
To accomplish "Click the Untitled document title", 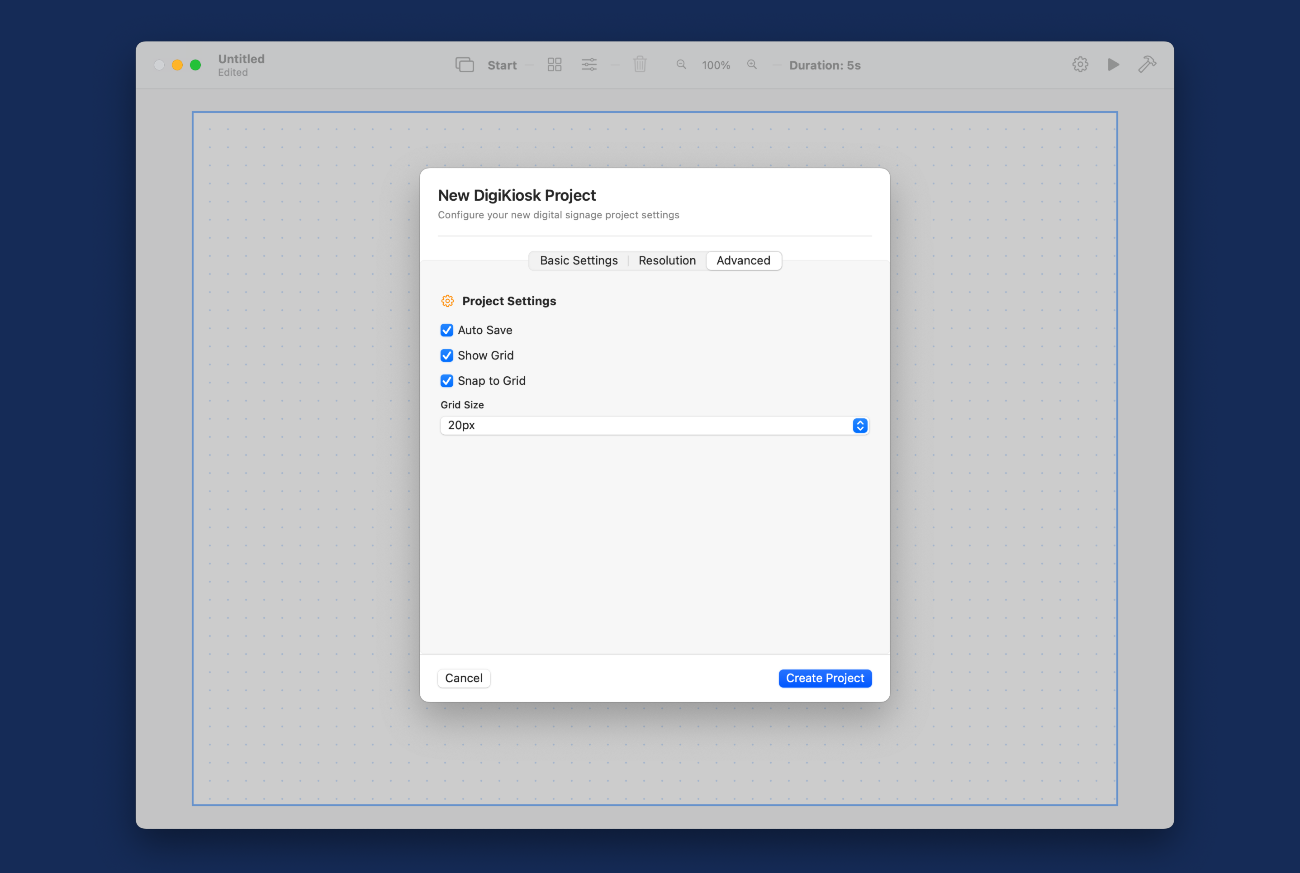I will click(x=241, y=59).
